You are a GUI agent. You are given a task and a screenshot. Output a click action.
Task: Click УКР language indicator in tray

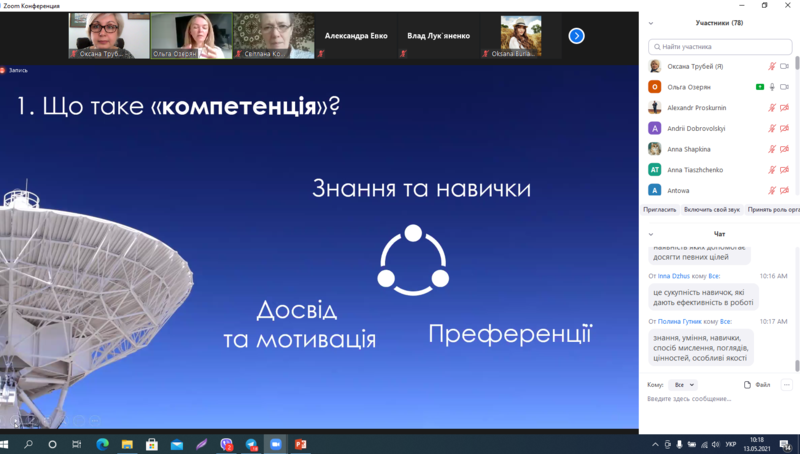(x=731, y=444)
